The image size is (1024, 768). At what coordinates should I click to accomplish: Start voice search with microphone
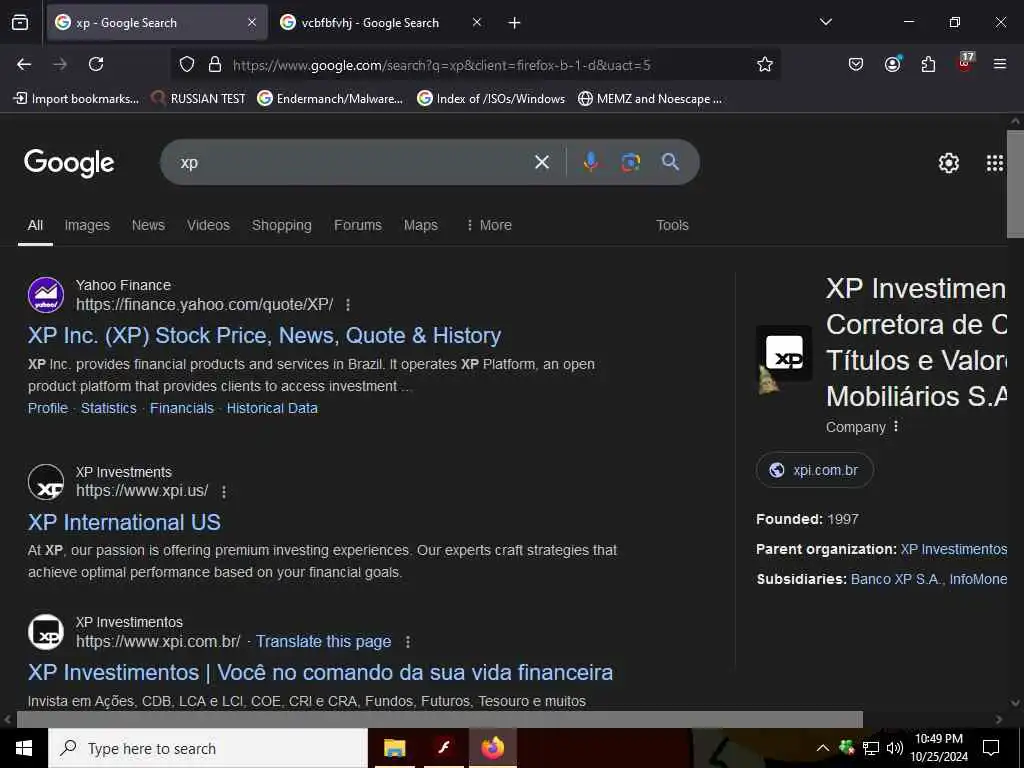tap(590, 162)
